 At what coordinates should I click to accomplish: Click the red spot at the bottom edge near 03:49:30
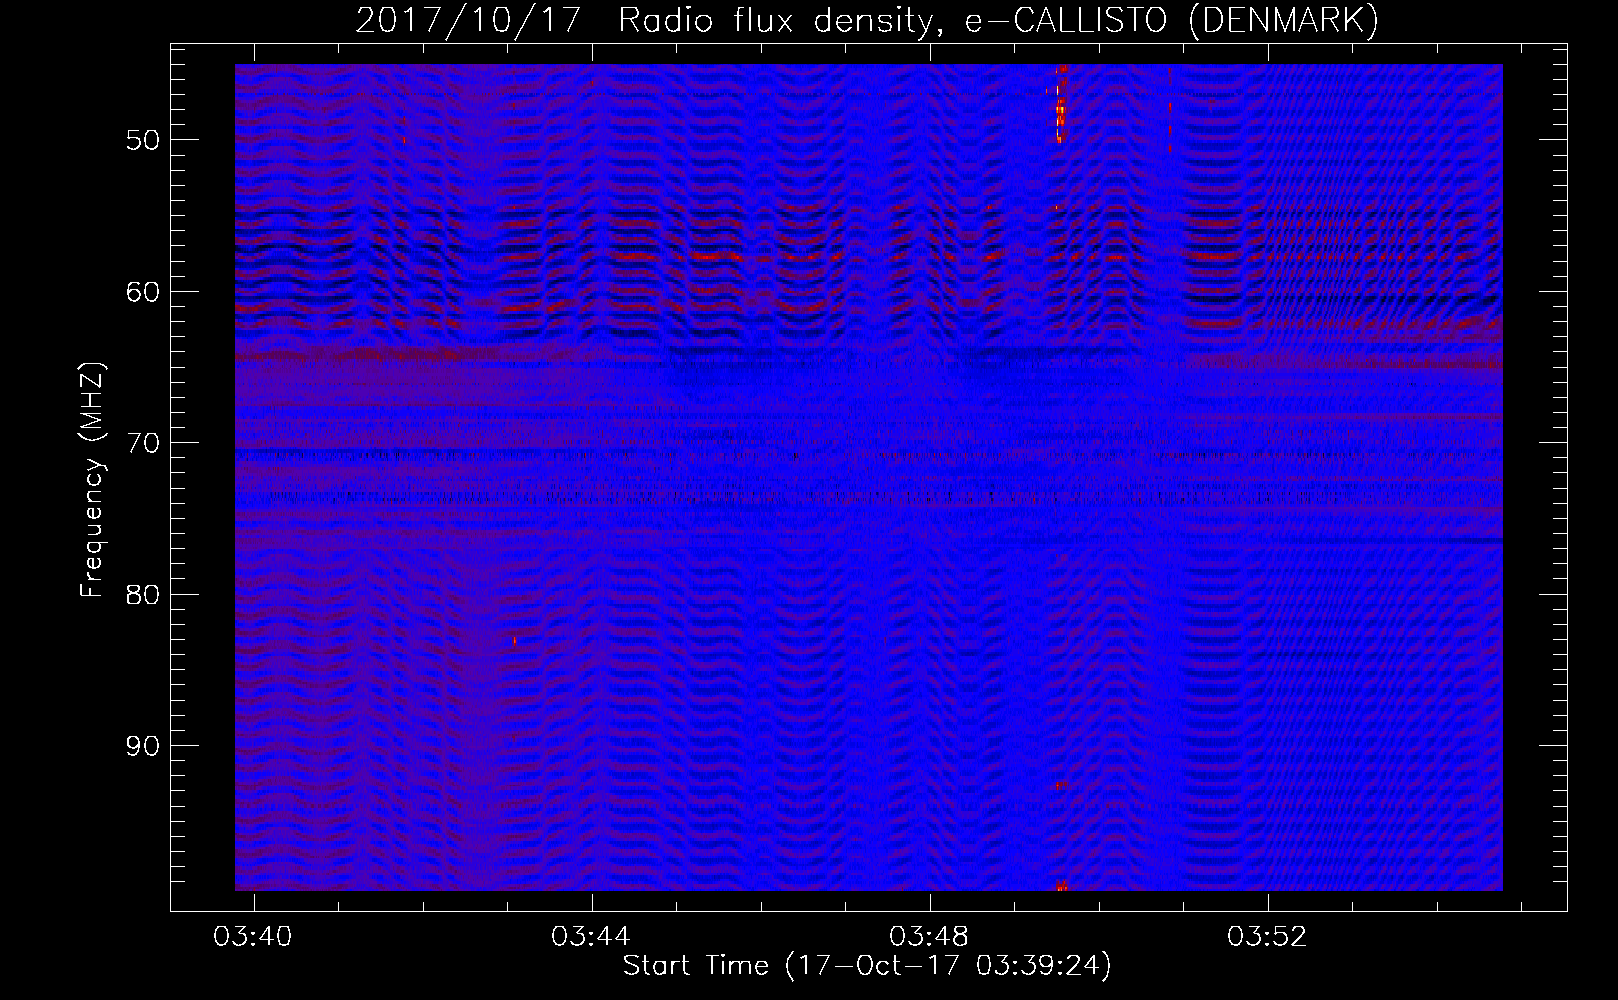coord(1062,886)
